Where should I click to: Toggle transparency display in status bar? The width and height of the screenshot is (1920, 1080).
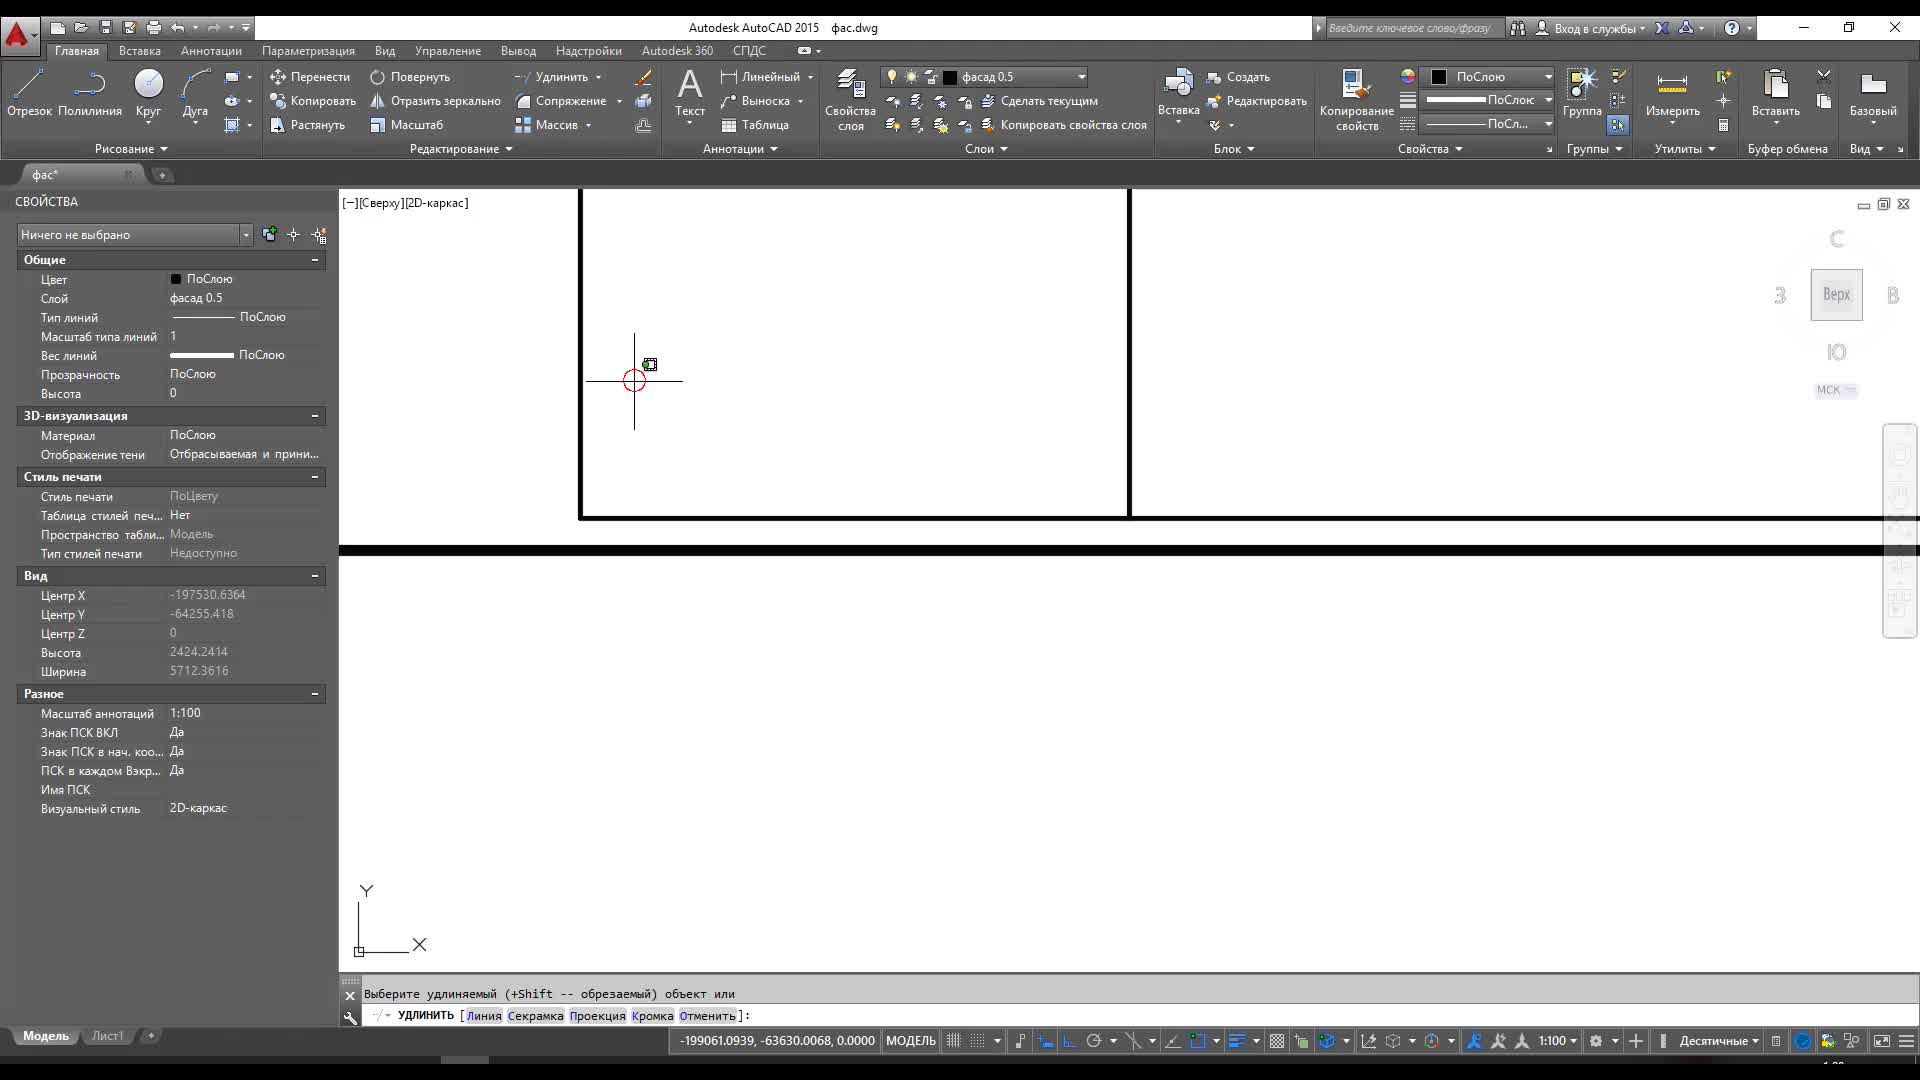(1277, 1041)
